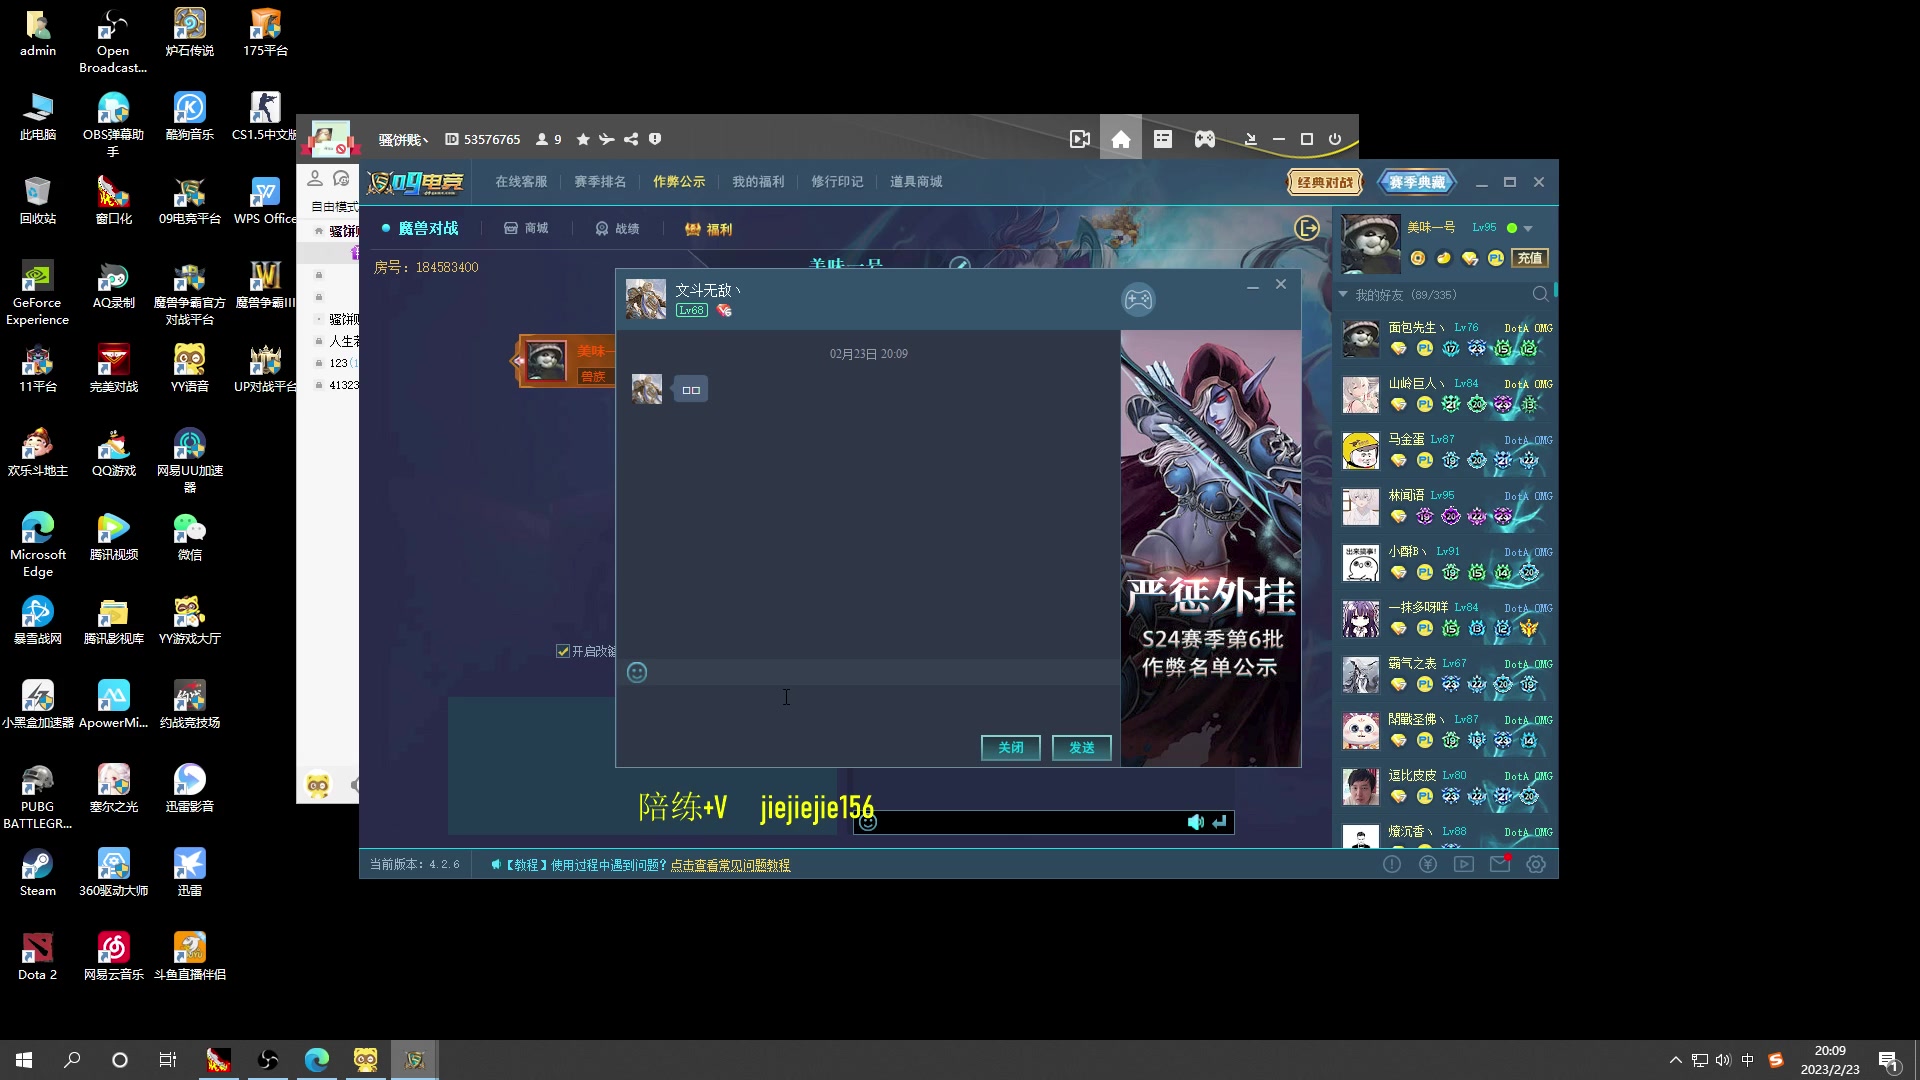The width and height of the screenshot is (1920, 1080).
Task: Click the exit room arrow icon
Action: pos(1307,229)
